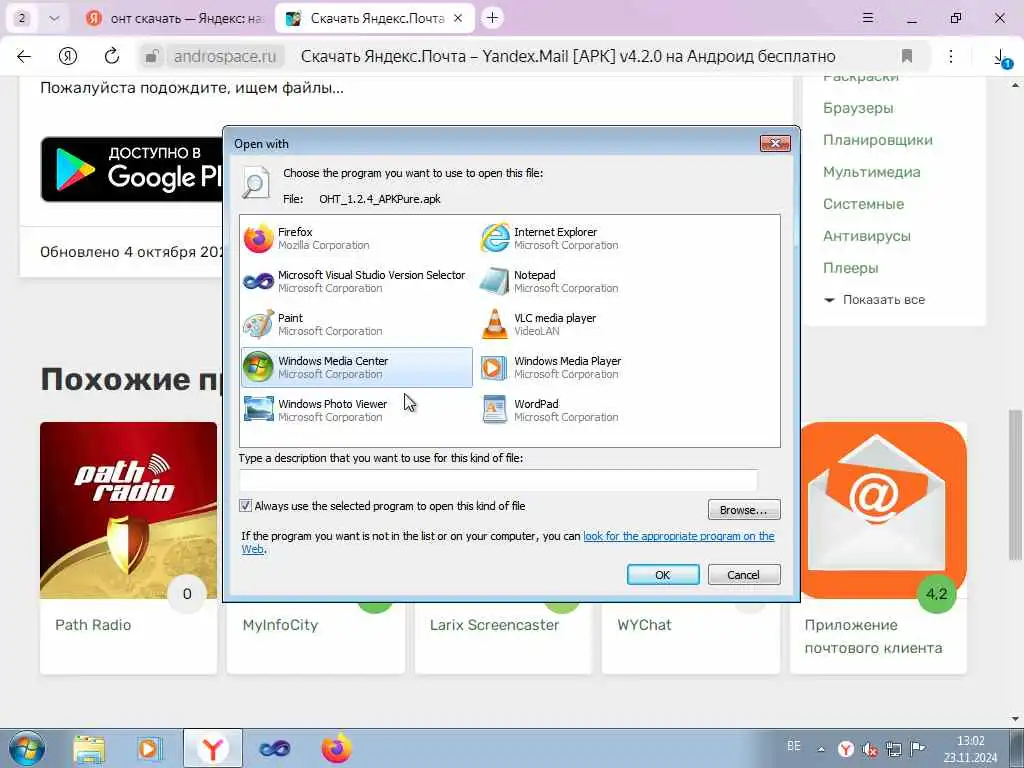This screenshot has width=1024, height=768.
Task: Open the tab counter showing 2
Action: [22, 18]
